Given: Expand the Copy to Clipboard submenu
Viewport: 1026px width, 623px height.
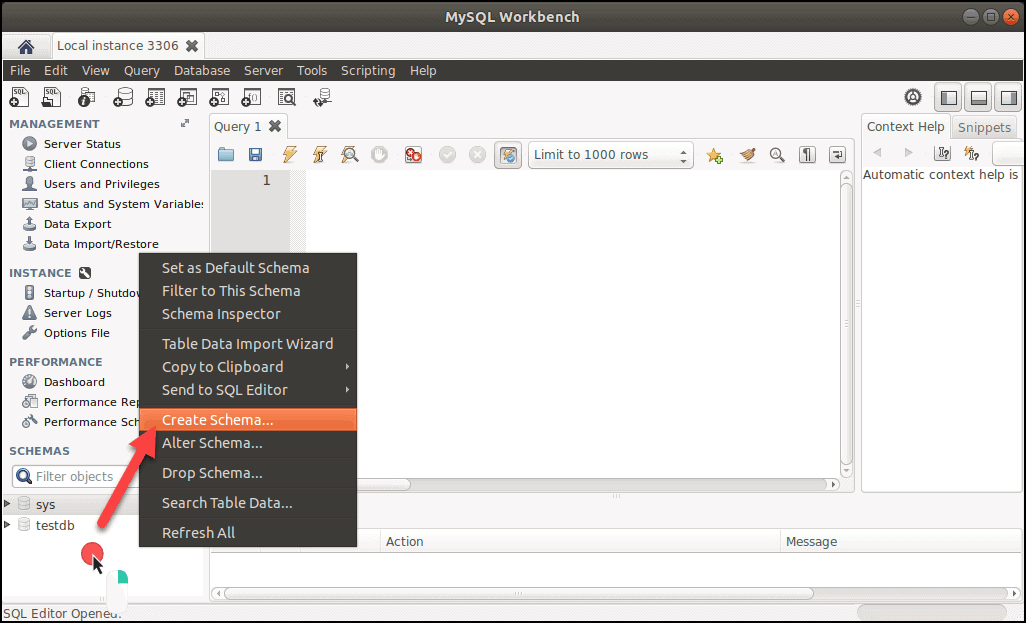Looking at the screenshot, I should click(222, 367).
